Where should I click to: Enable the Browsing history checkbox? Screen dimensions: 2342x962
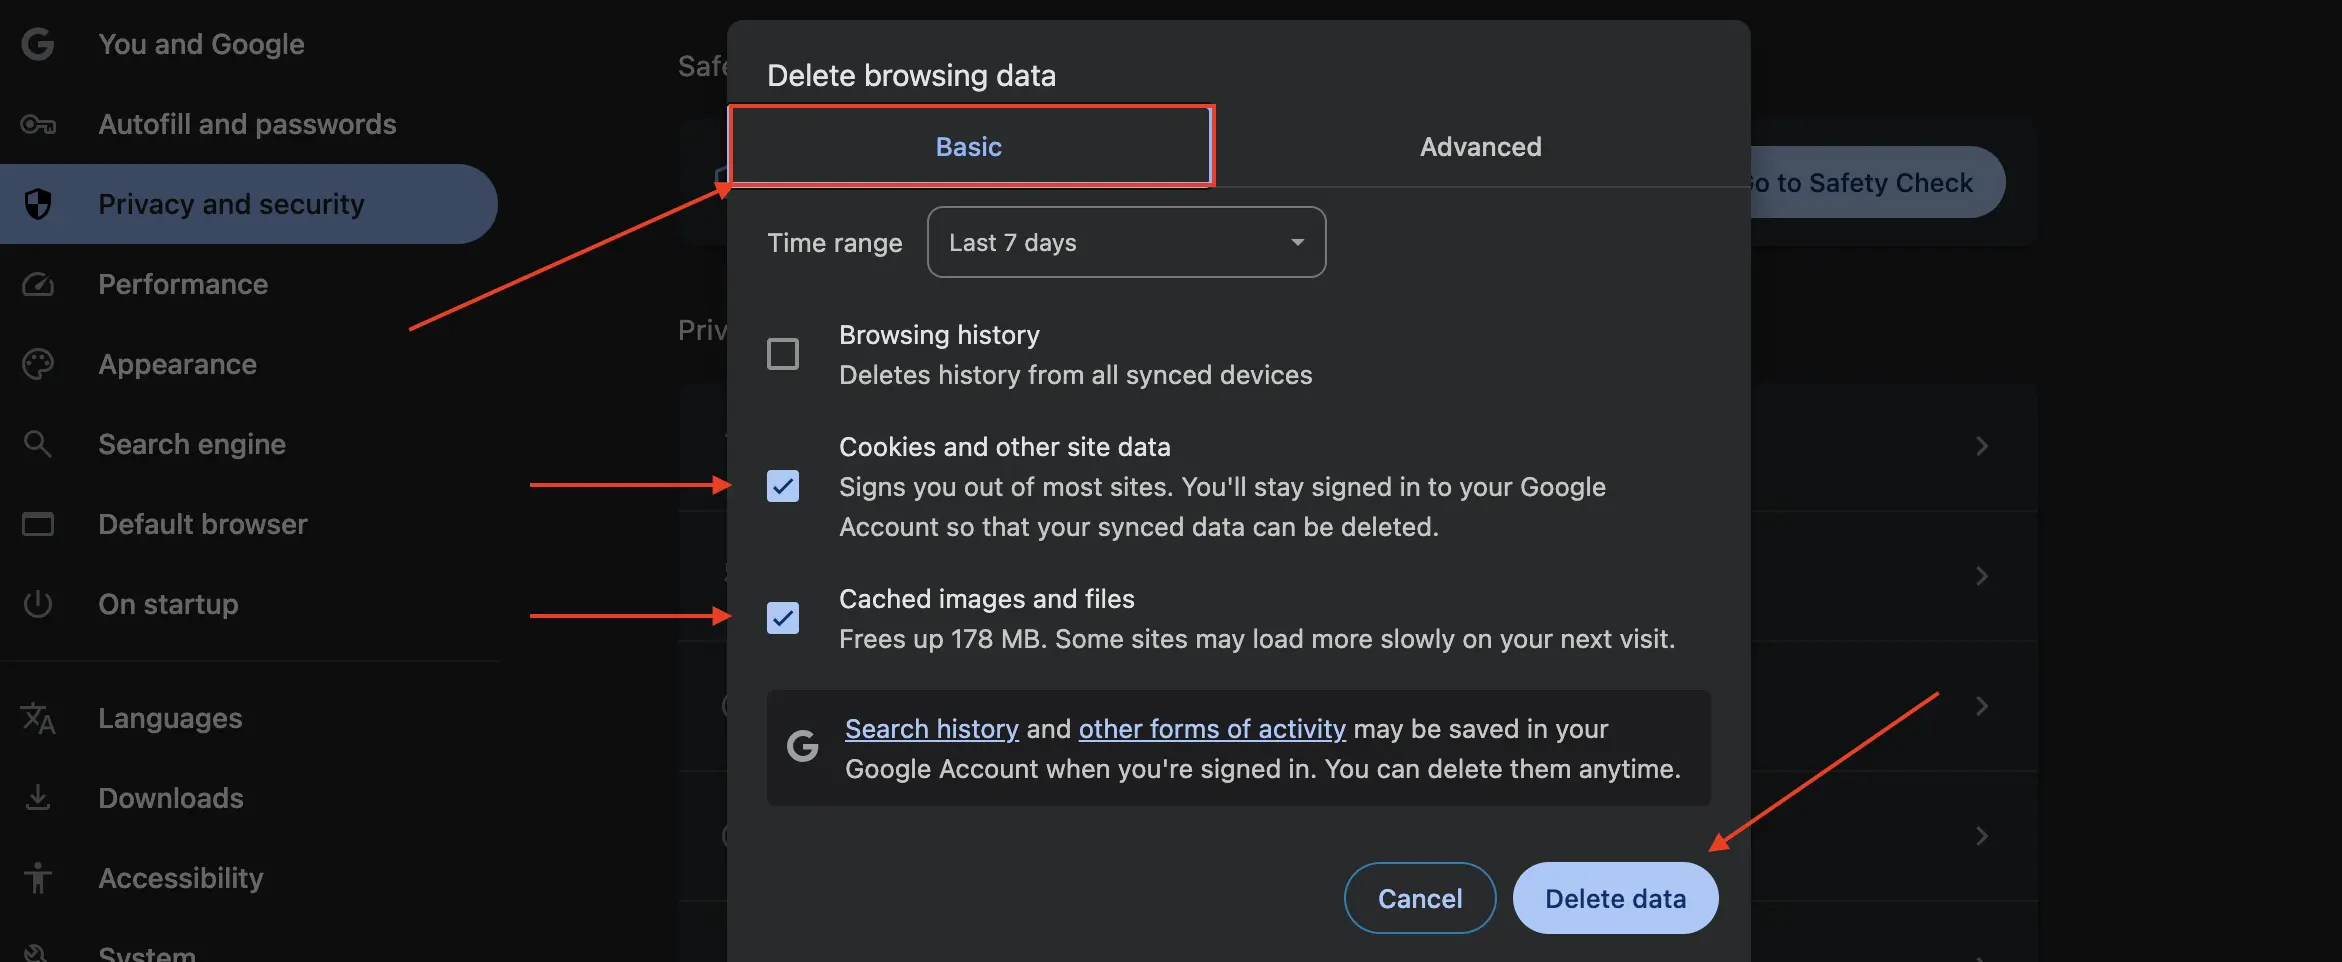click(x=784, y=353)
